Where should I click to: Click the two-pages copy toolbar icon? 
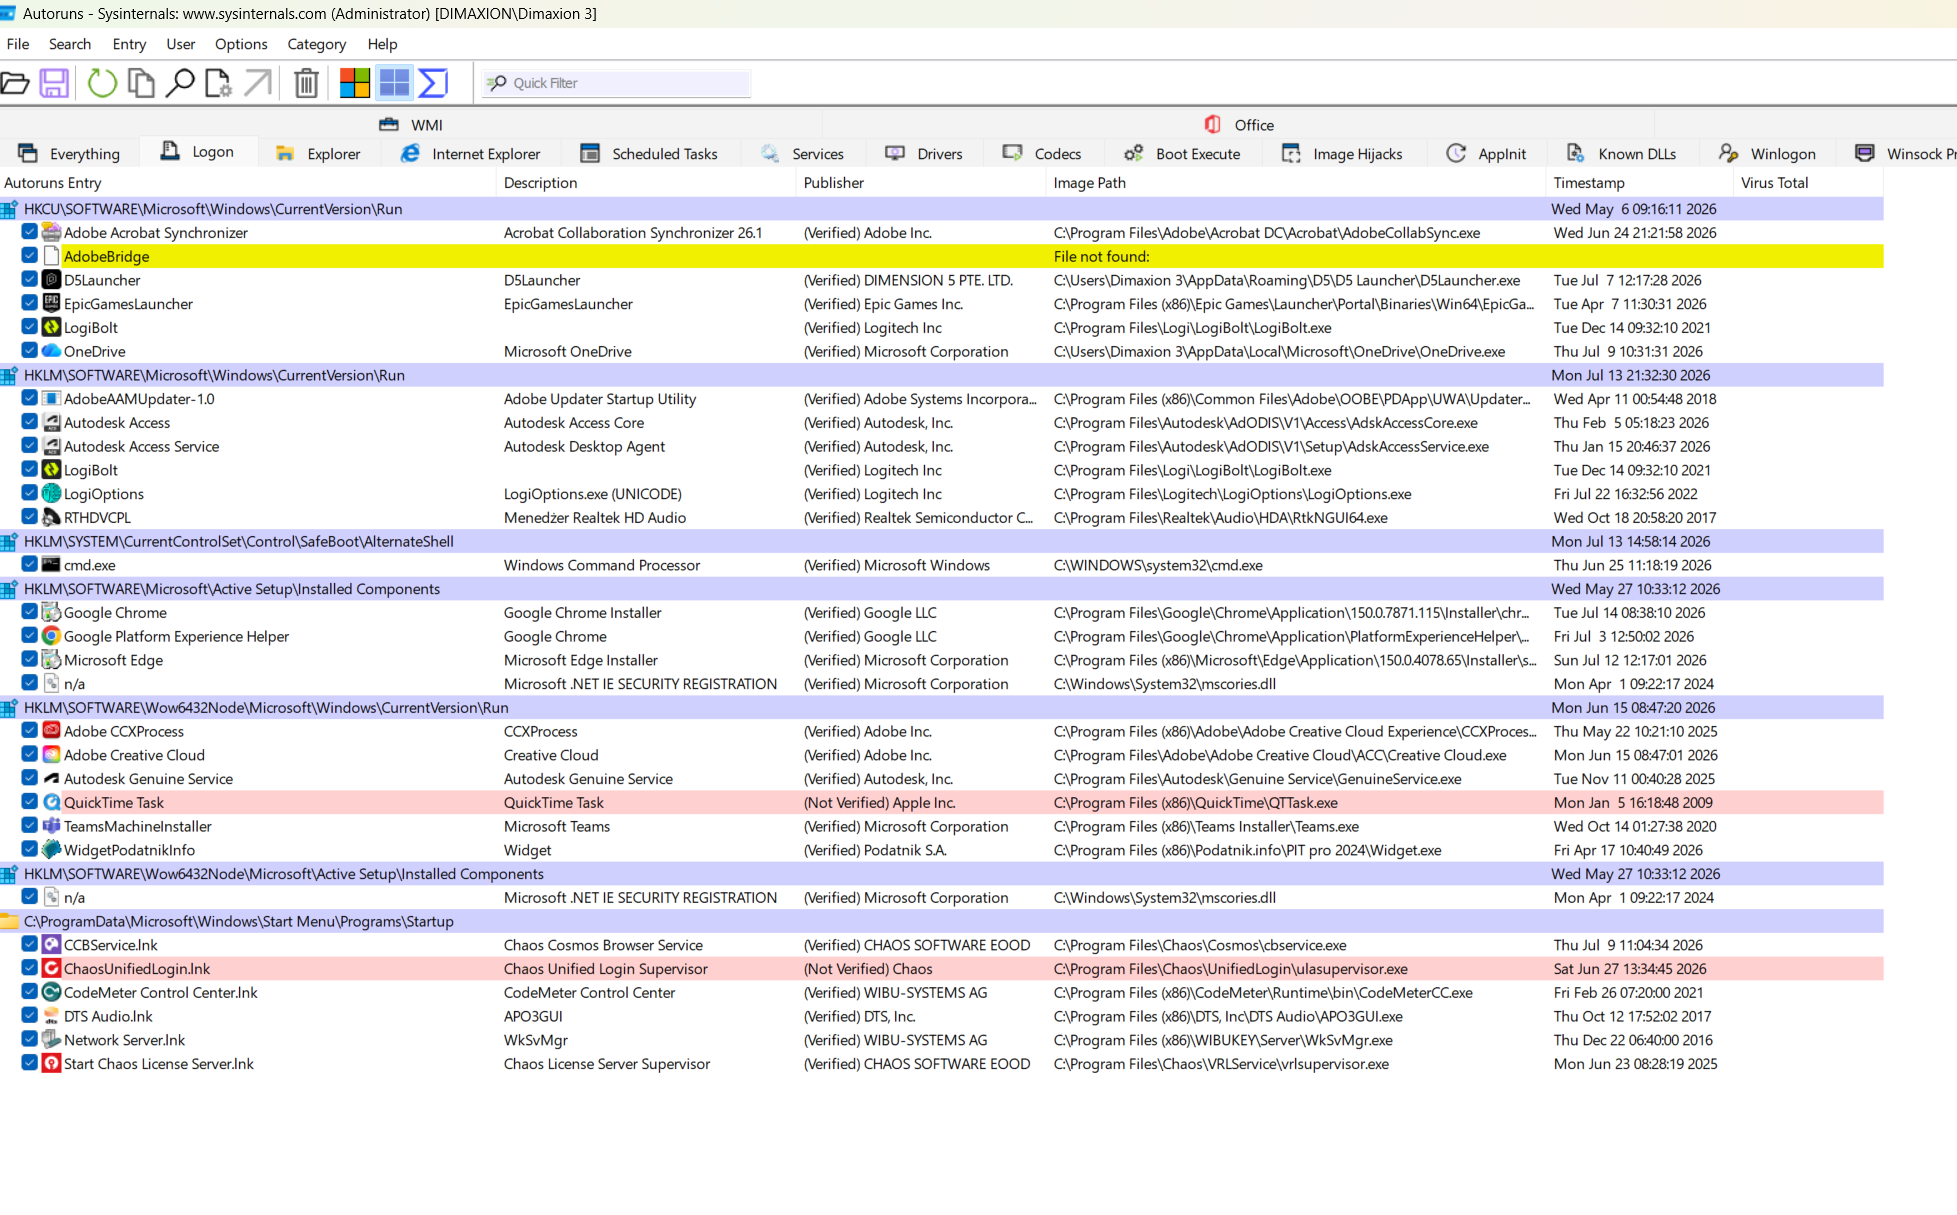pos(142,83)
